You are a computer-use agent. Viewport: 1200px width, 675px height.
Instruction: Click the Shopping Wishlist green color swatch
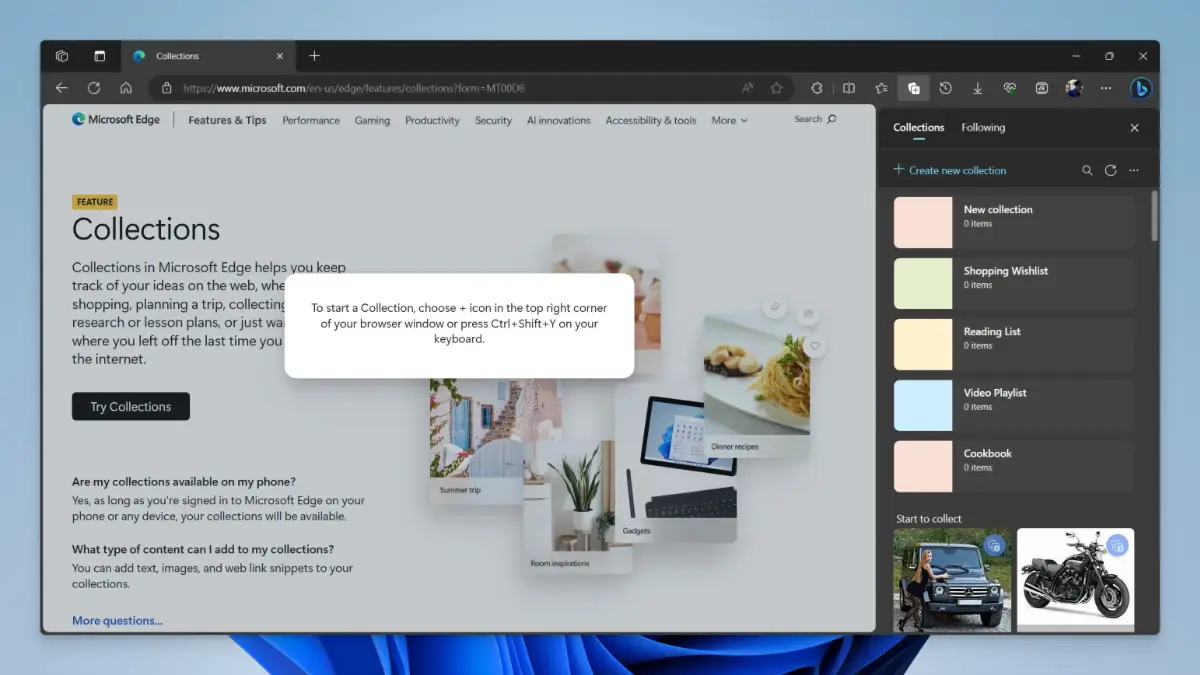click(923, 284)
